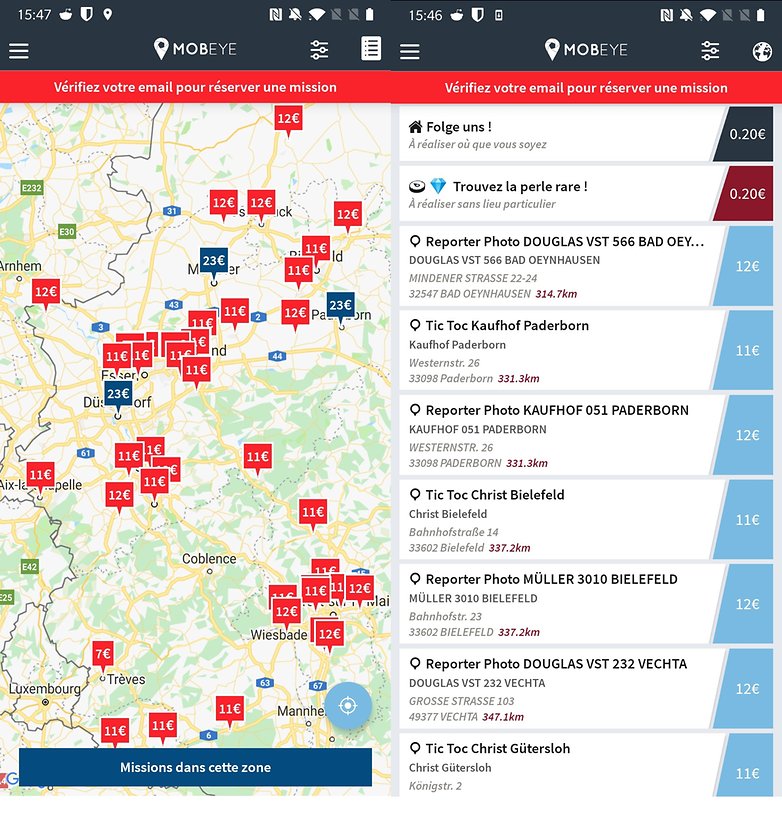Open Tic Toc Christ Bielefeld mission
782x825 pixels.
click(x=586, y=520)
